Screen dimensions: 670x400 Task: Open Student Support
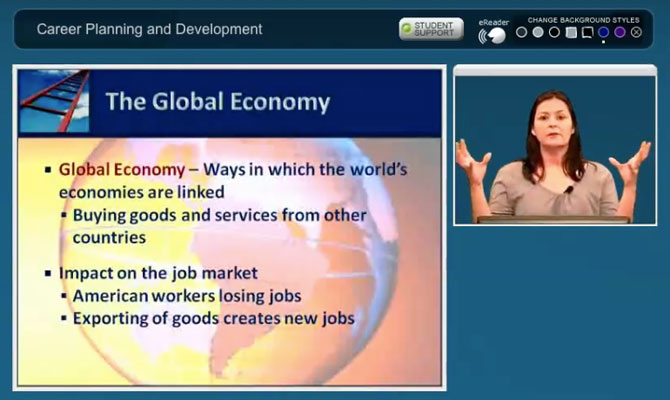click(431, 29)
